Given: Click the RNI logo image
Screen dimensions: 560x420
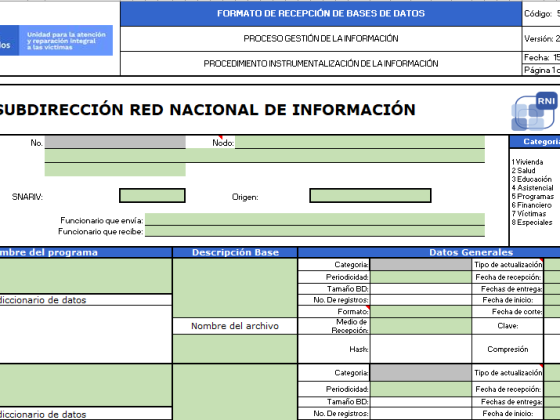Looking at the screenshot, I should (x=535, y=112).
